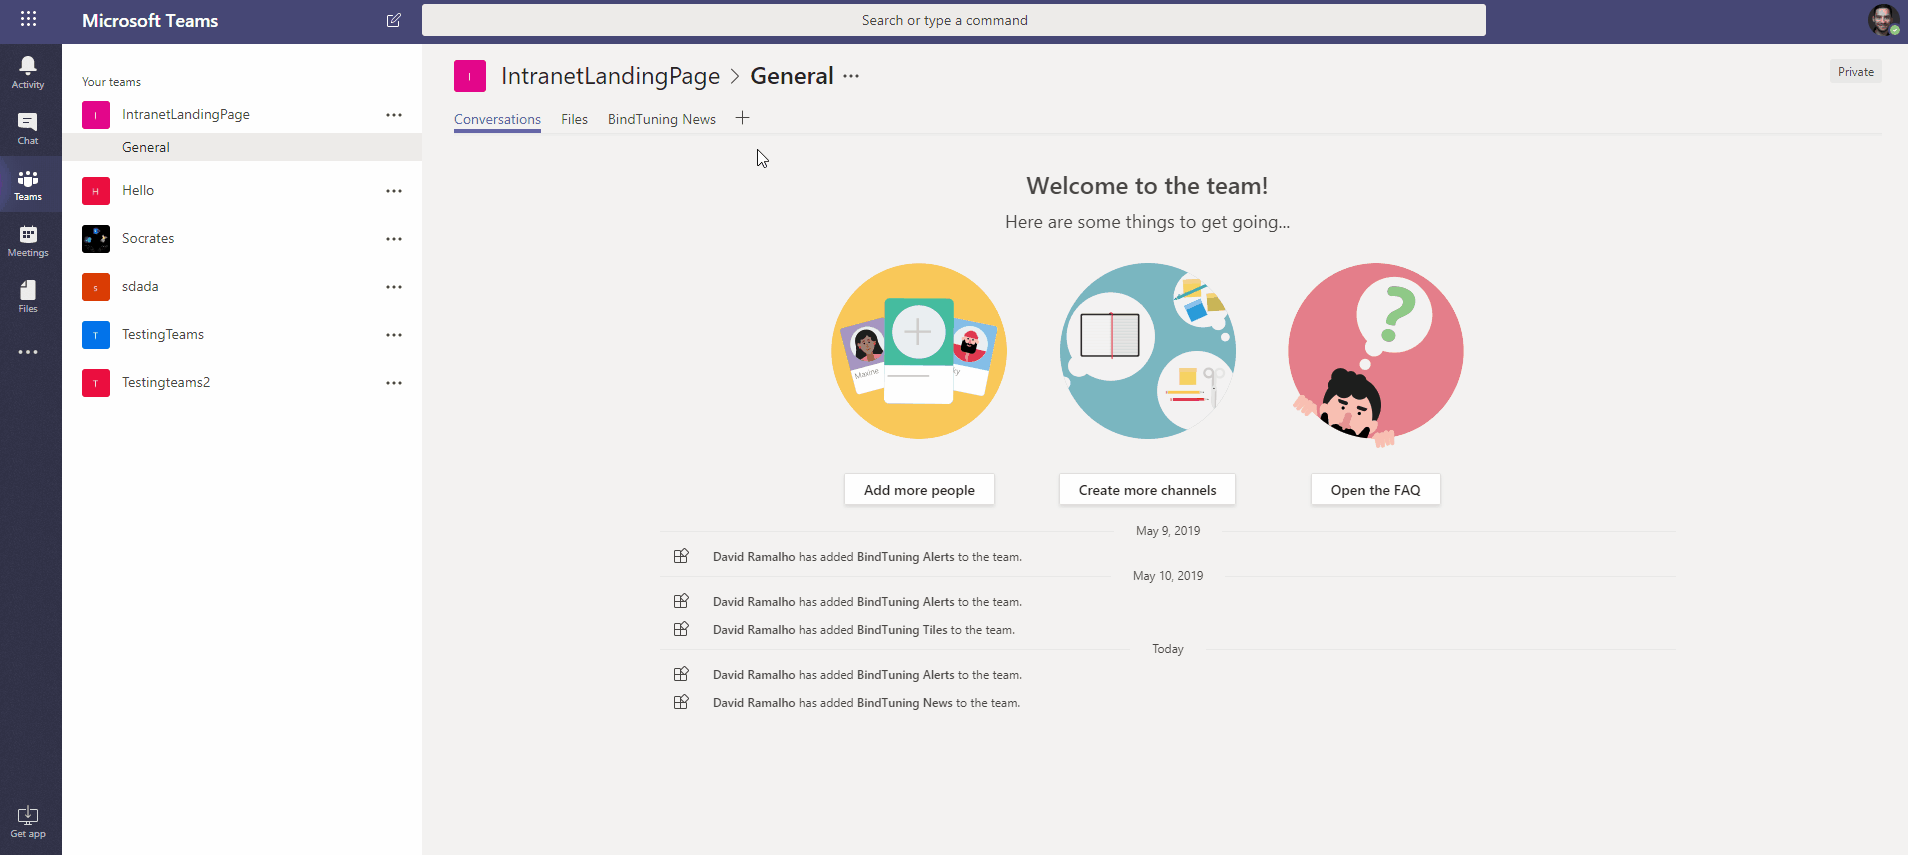Open the app launcher waffle icon
Screen dimensions: 1908x855
28,19
